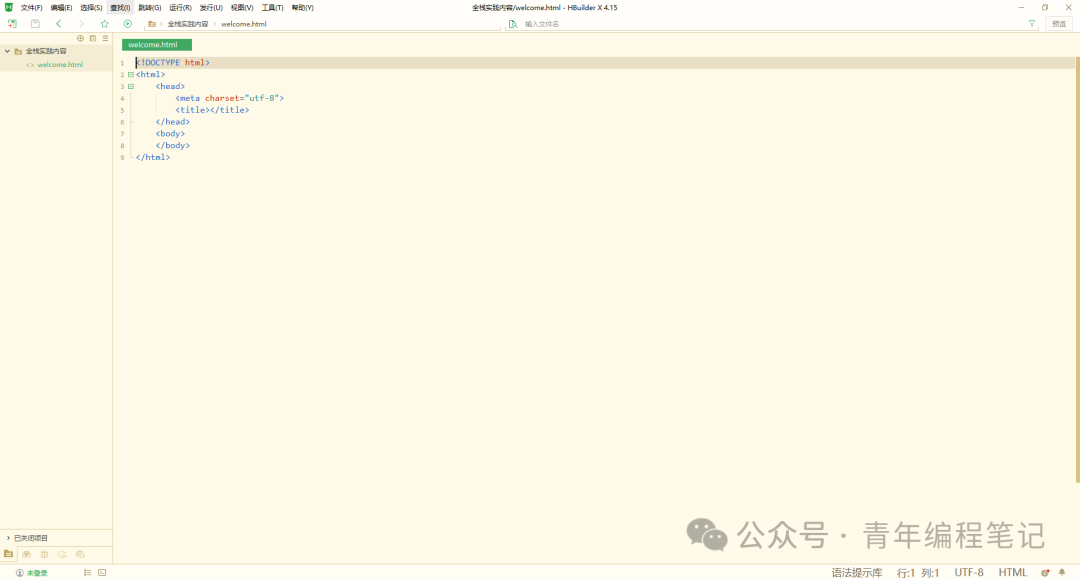Image resolution: width=1080 pixels, height=579 pixels.
Task: Collapse all projects in sidebar icon
Action: coord(93,39)
